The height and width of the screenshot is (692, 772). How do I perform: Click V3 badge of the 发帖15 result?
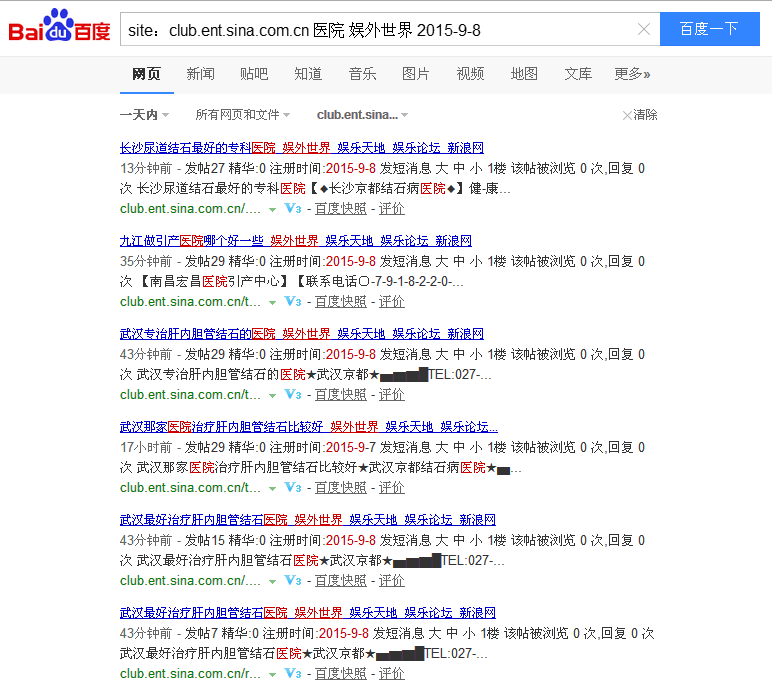coord(293,581)
